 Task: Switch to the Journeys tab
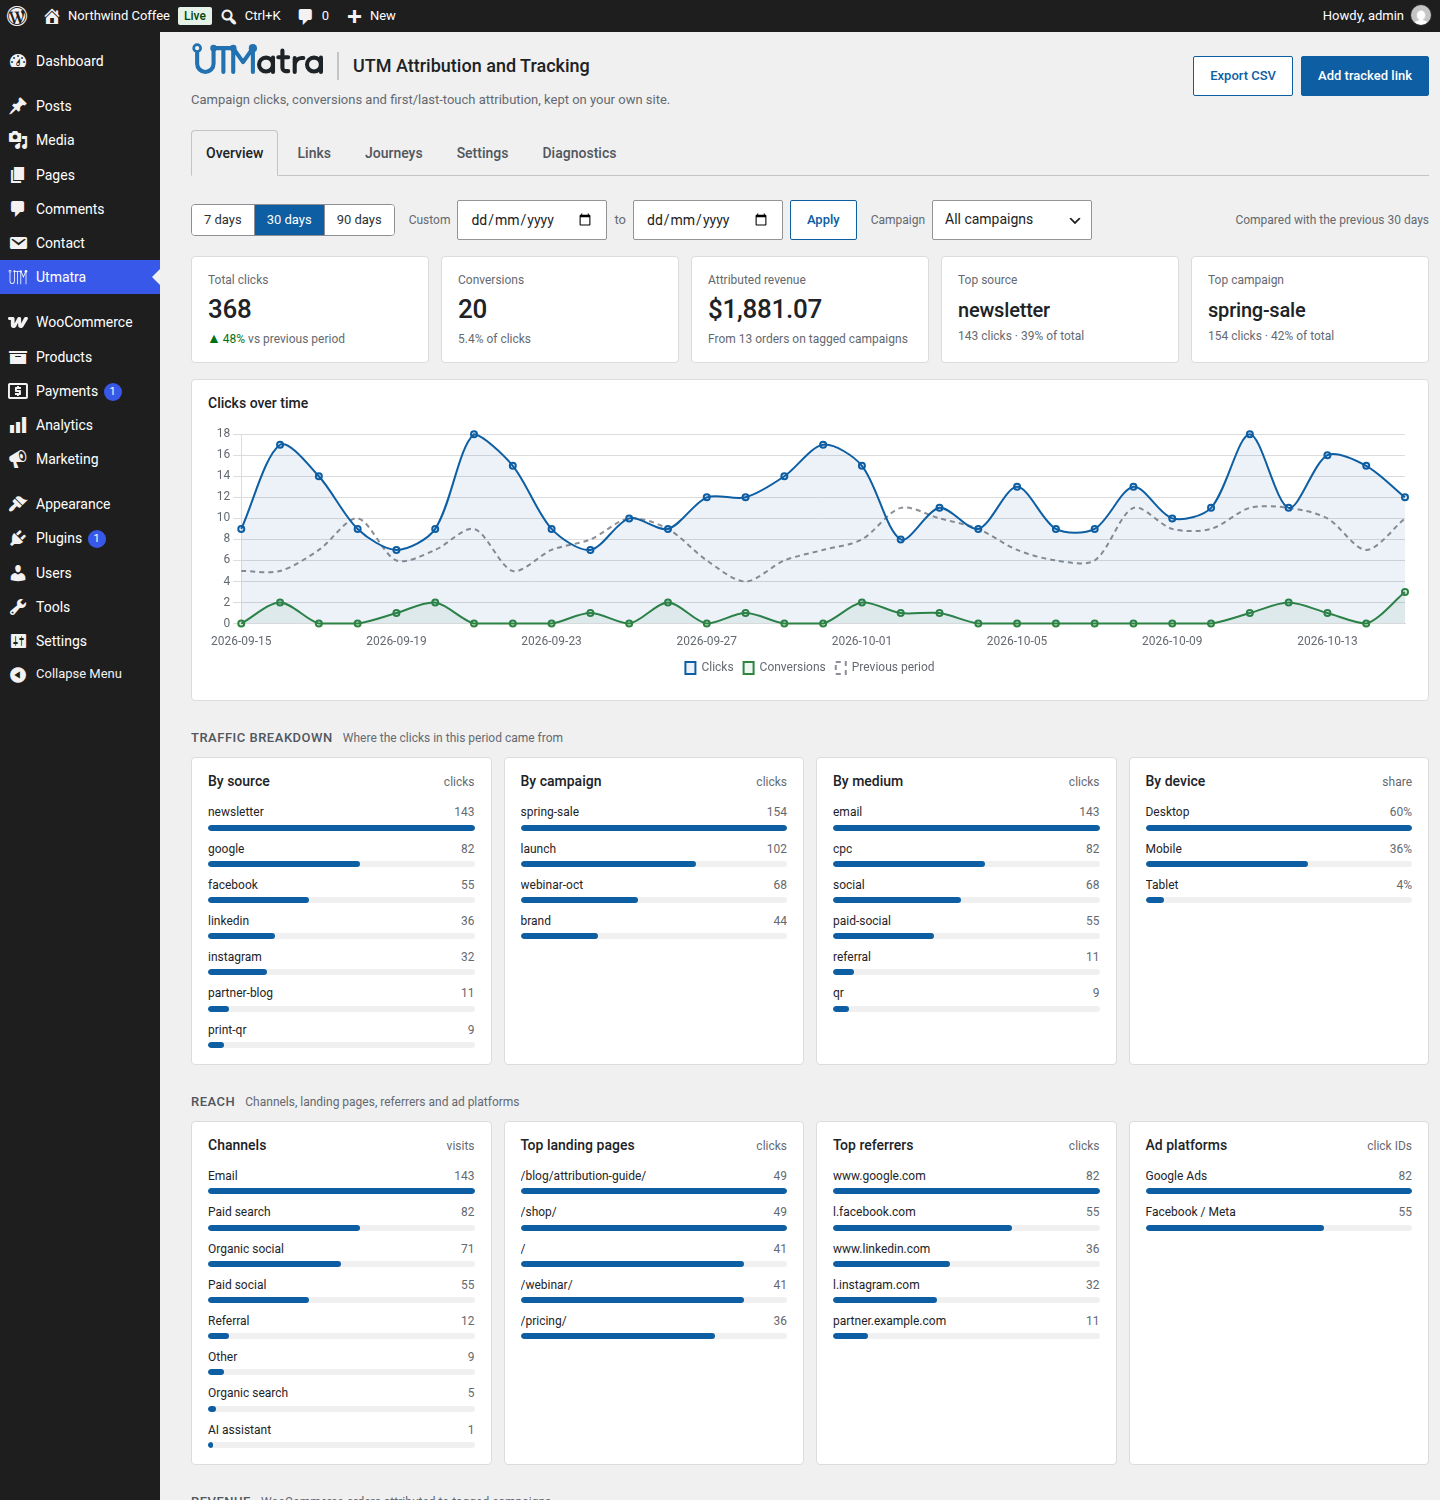(394, 153)
